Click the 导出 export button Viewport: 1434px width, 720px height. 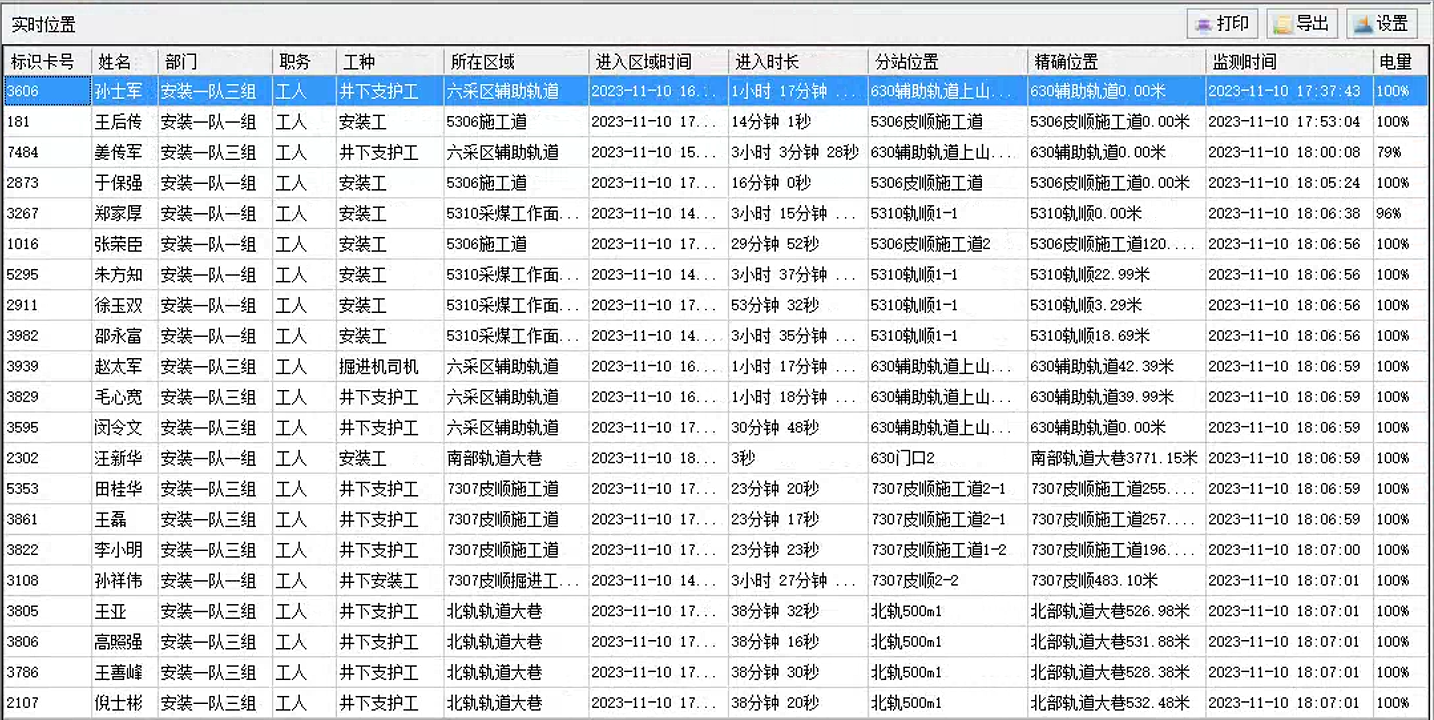tap(1302, 24)
